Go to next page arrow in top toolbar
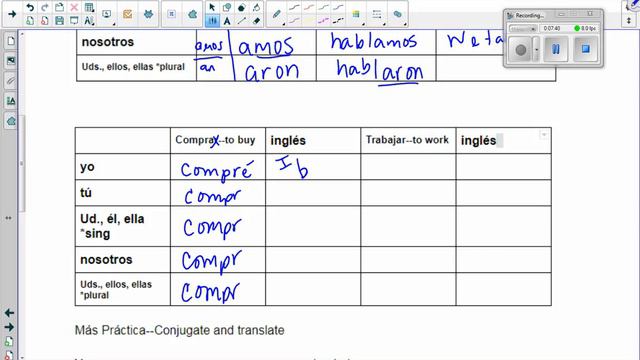640x360 pixels. 12,14
